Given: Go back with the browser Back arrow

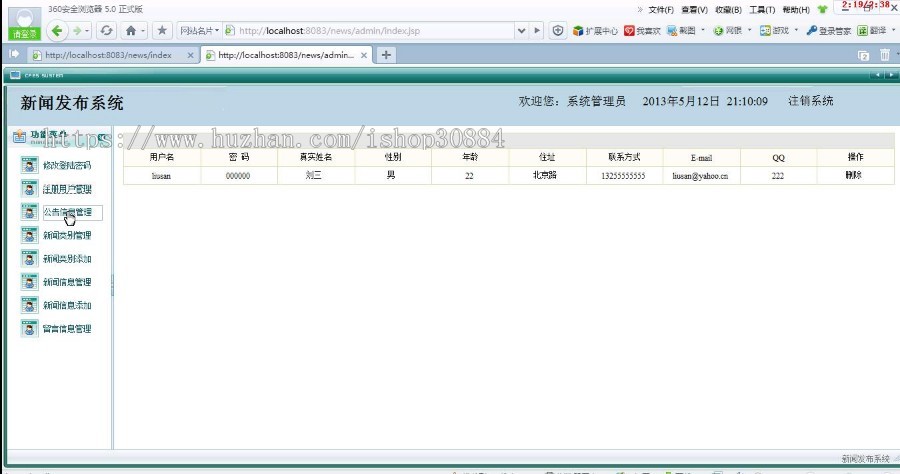Looking at the screenshot, I should tap(56, 30).
